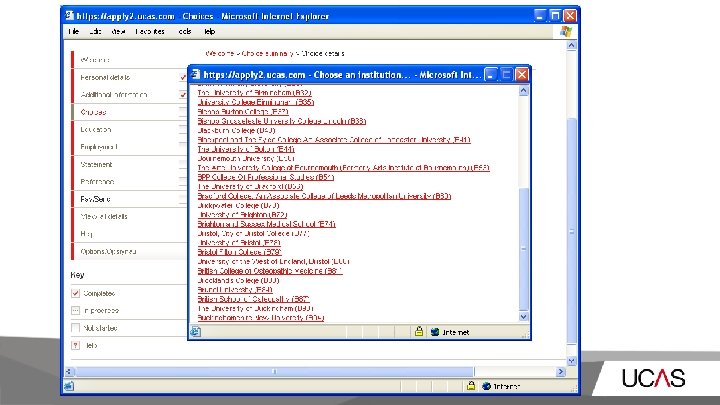Open the File menu
This screenshot has width=720, height=405.
[x=73, y=31]
